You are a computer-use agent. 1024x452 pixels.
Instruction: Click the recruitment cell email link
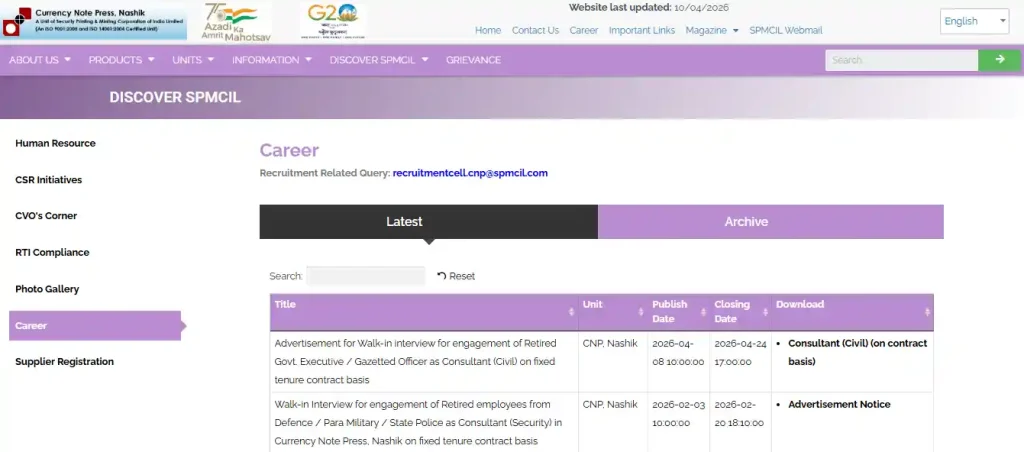point(470,173)
